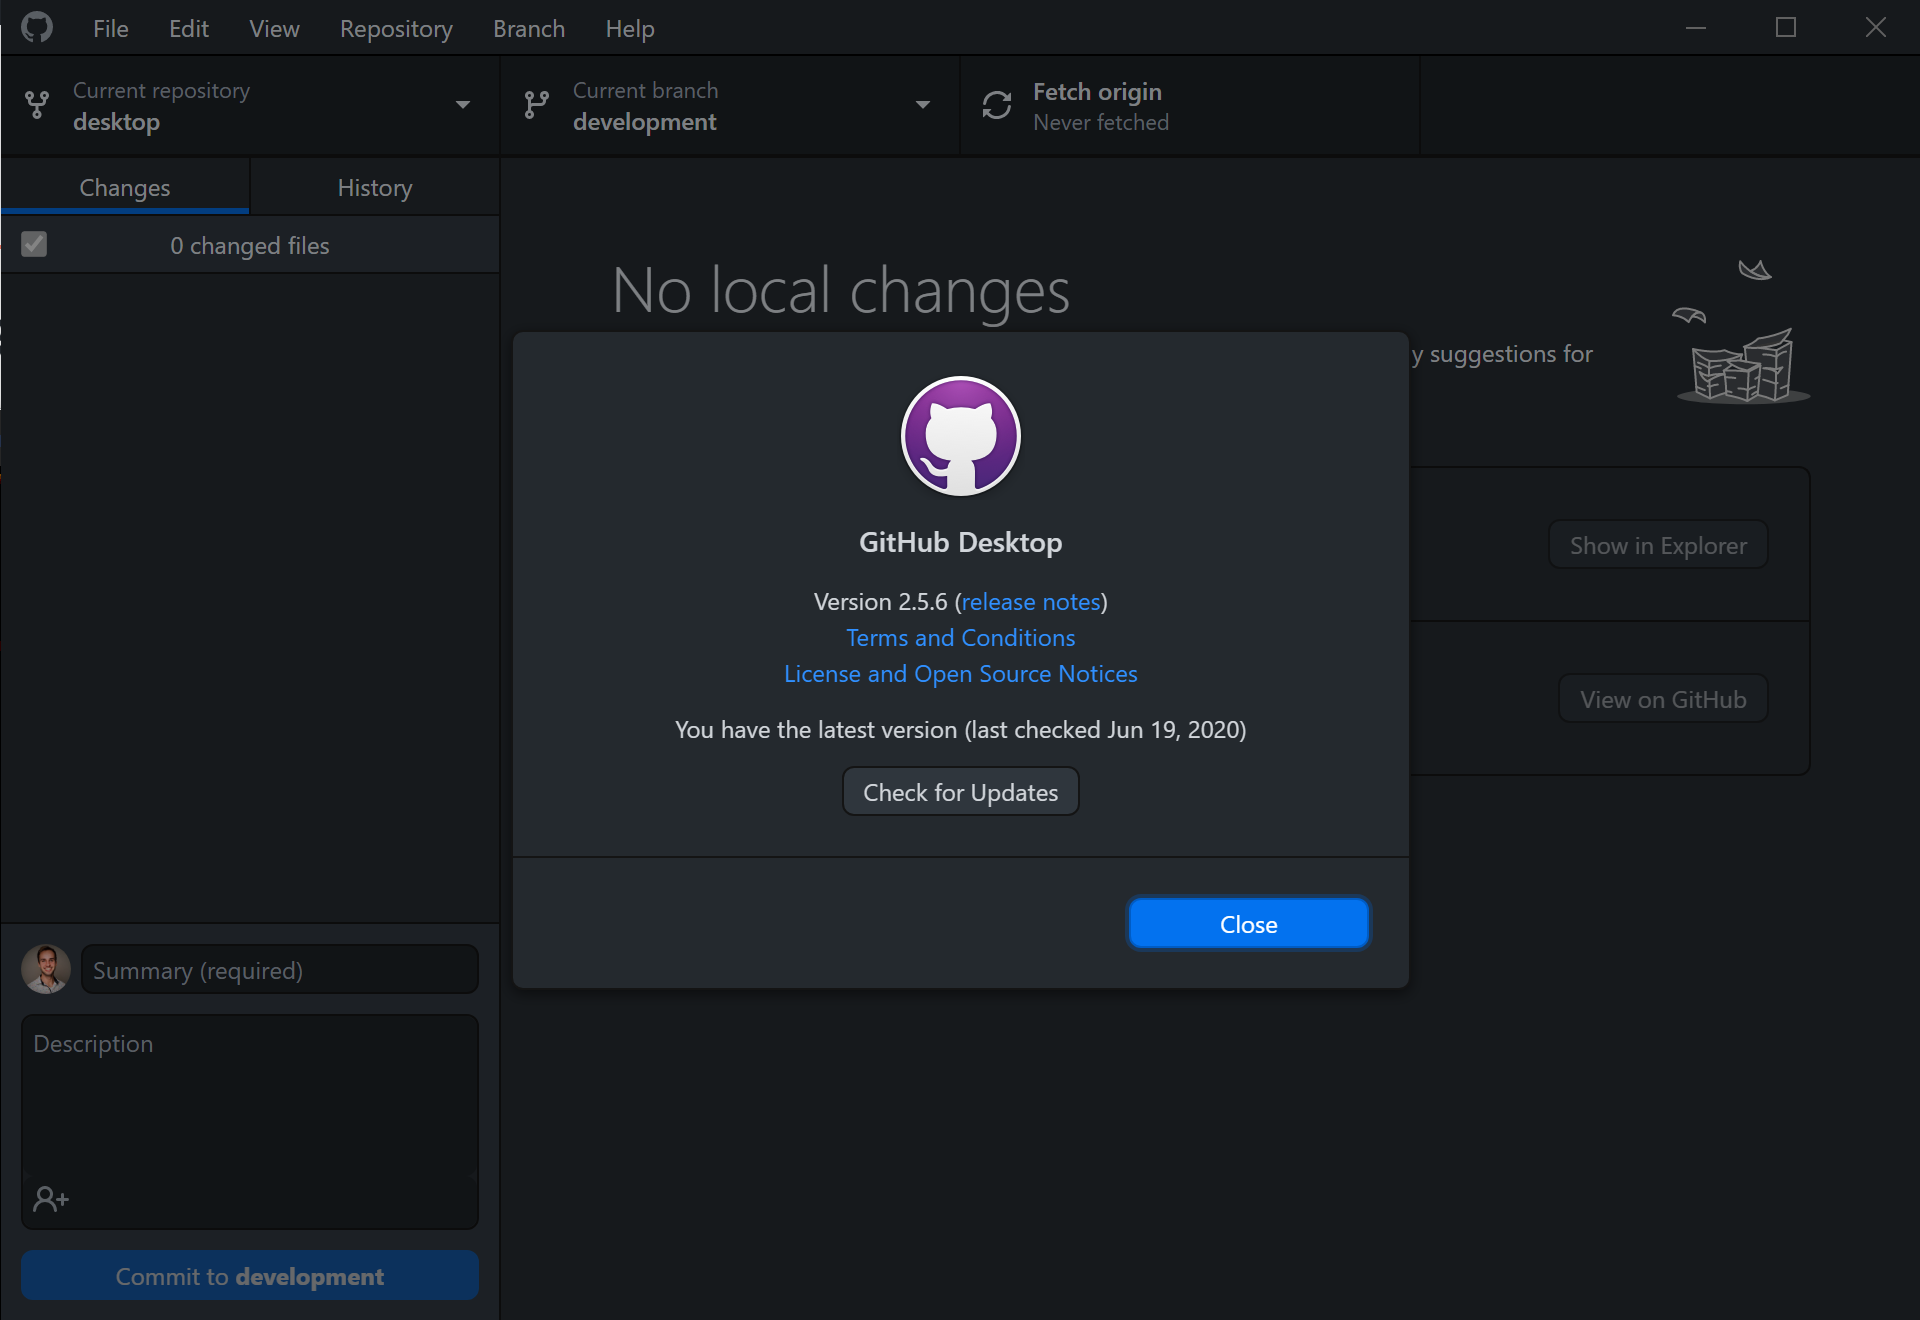The width and height of the screenshot is (1920, 1320).
Task: Open Terms and Conditions link
Action: 960,638
